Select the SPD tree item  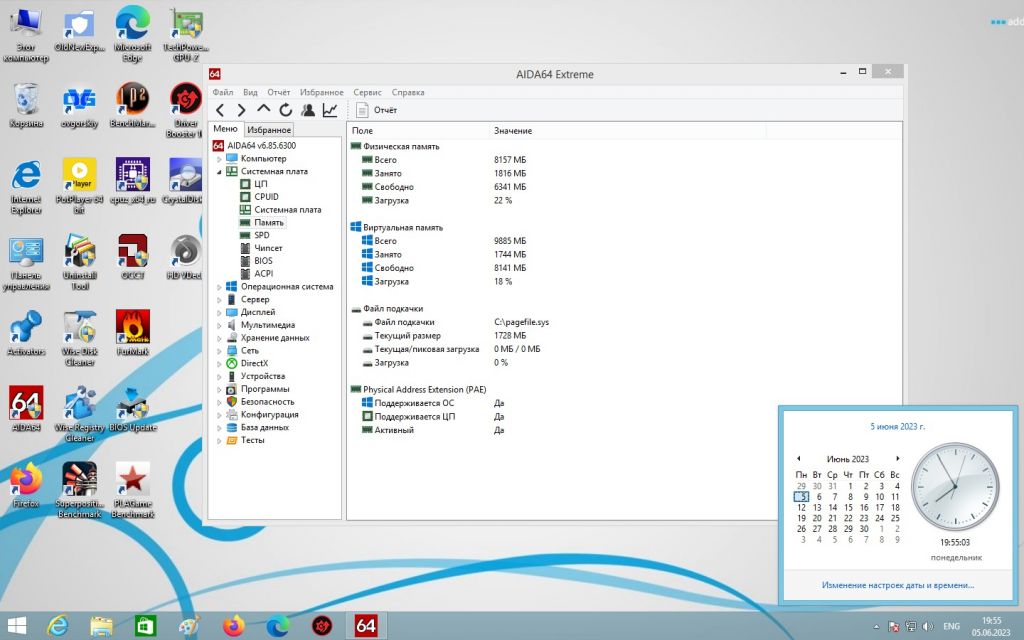262,235
